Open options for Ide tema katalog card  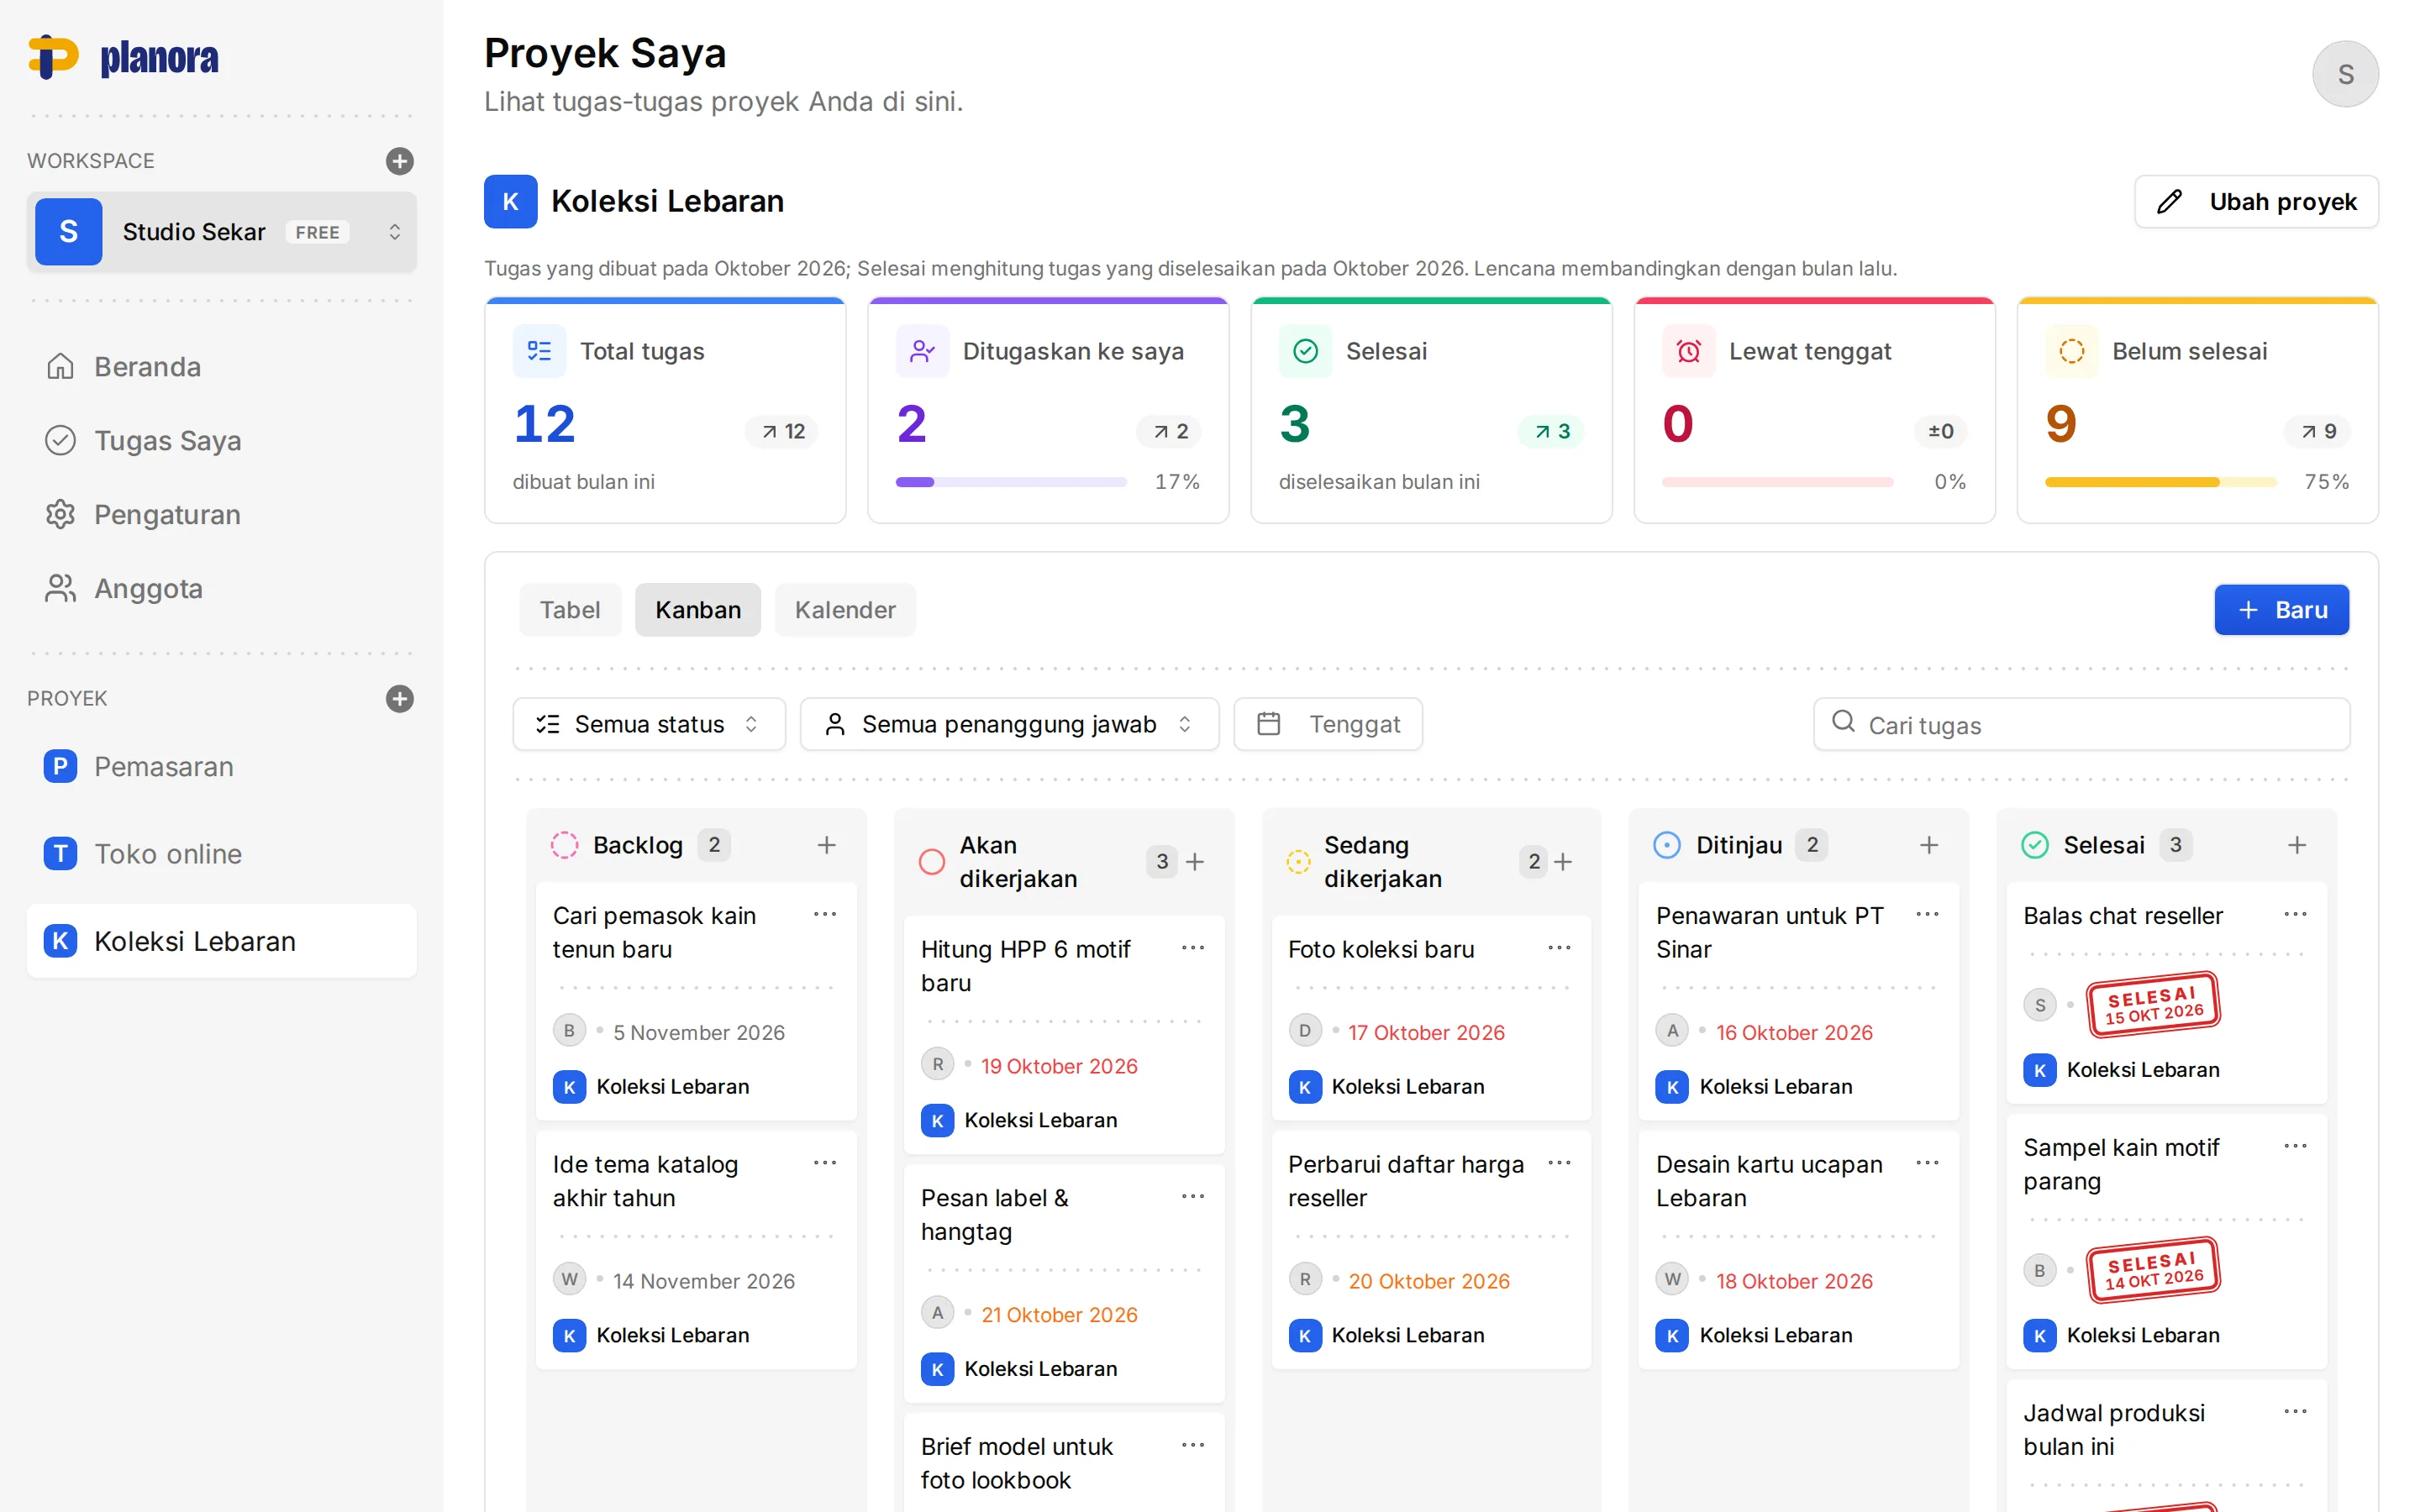click(825, 1163)
